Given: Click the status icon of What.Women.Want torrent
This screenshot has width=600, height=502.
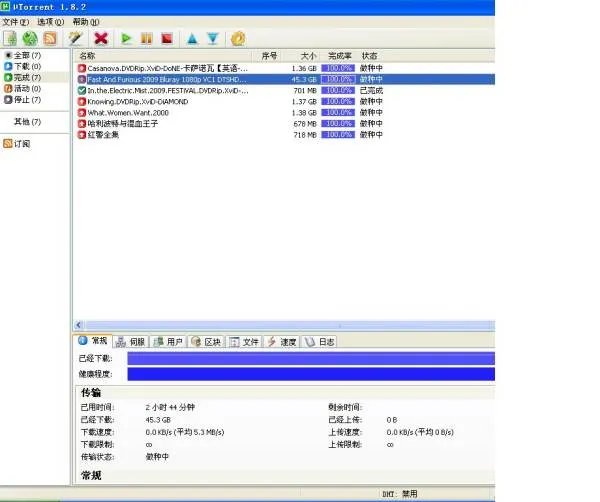Looking at the screenshot, I should (82, 113).
